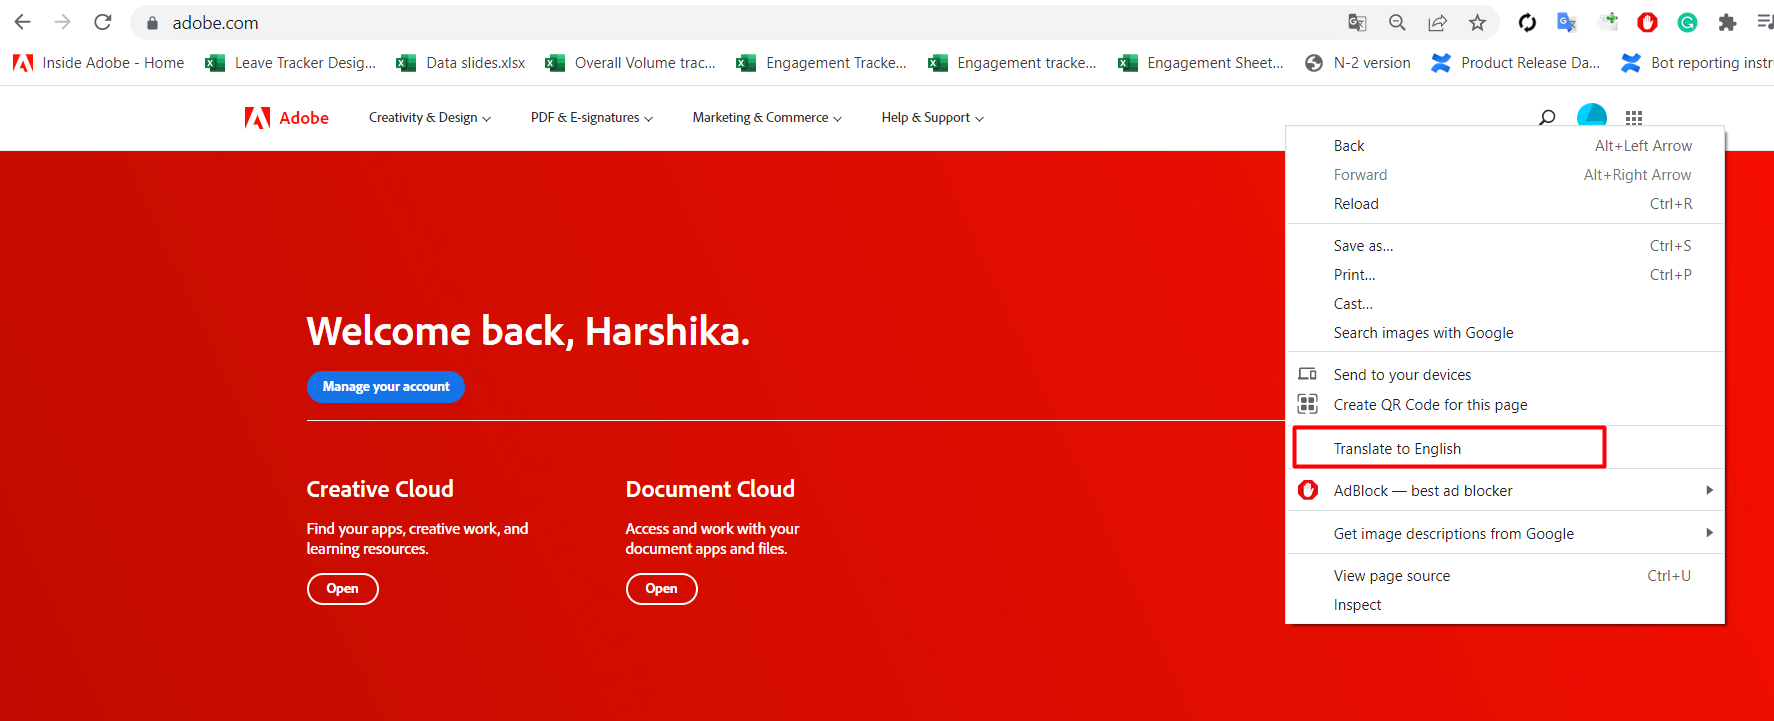
Task: Click the Document Cloud heading
Action: [x=710, y=489]
